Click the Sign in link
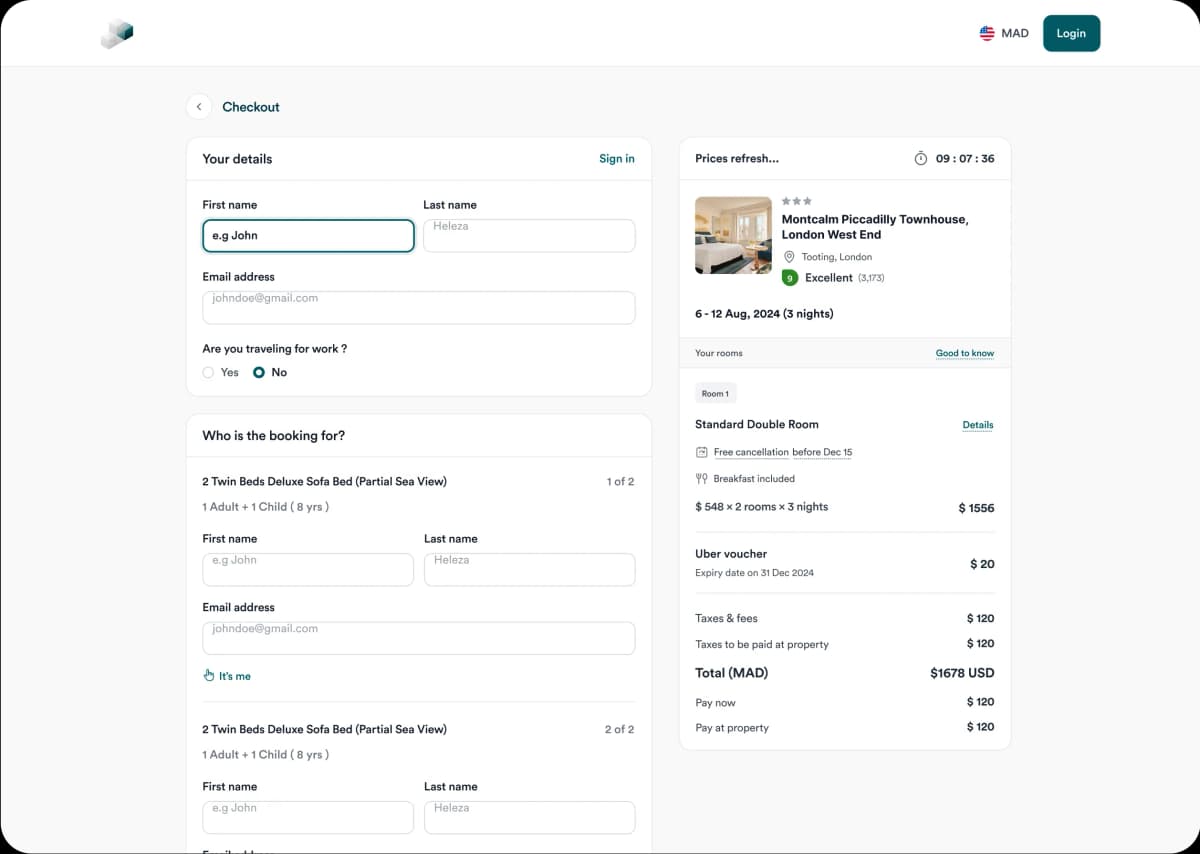Image resolution: width=1200 pixels, height=854 pixels. (616, 158)
